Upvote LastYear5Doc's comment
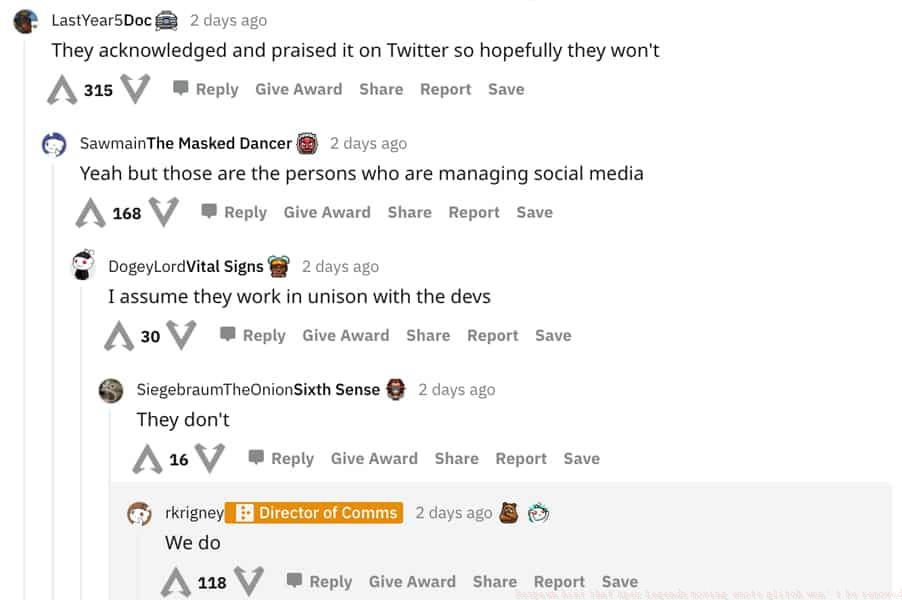This screenshot has width=902, height=600. point(62,90)
